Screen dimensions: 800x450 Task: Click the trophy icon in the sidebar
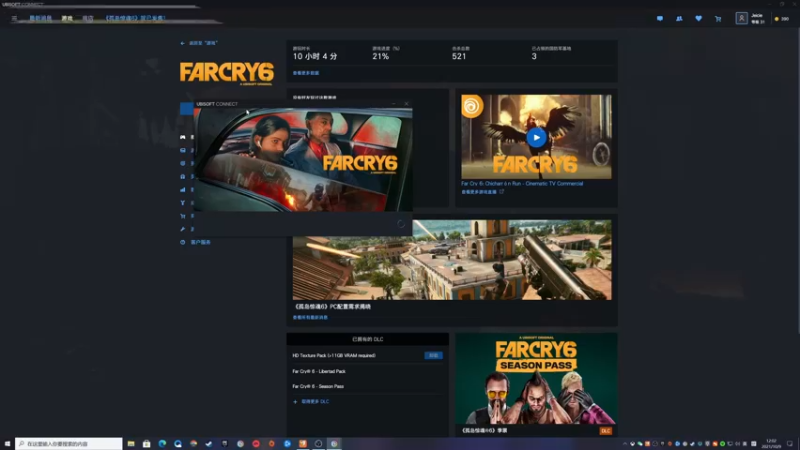pyautogui.click(x=183, y=203)
